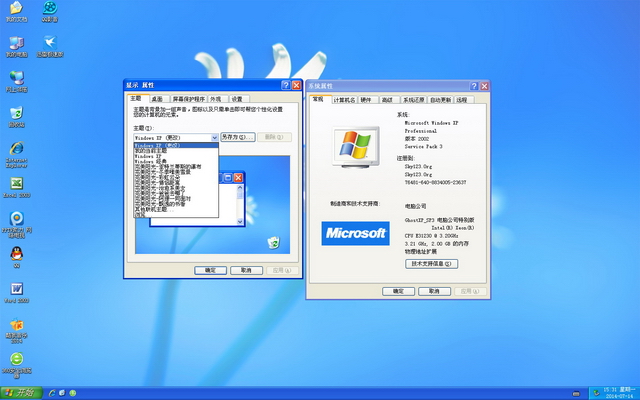The width and height of the screenshot is (640, 400).
Task: Open the 360 browser desktop icon
Action: (x=16, y=365)
